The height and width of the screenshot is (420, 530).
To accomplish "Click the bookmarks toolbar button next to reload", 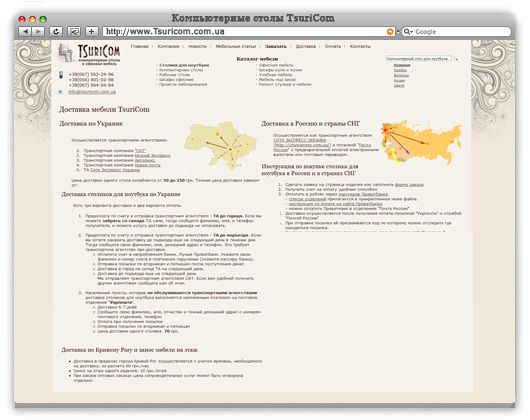I will pyautogui.click(x=74, y=31).
